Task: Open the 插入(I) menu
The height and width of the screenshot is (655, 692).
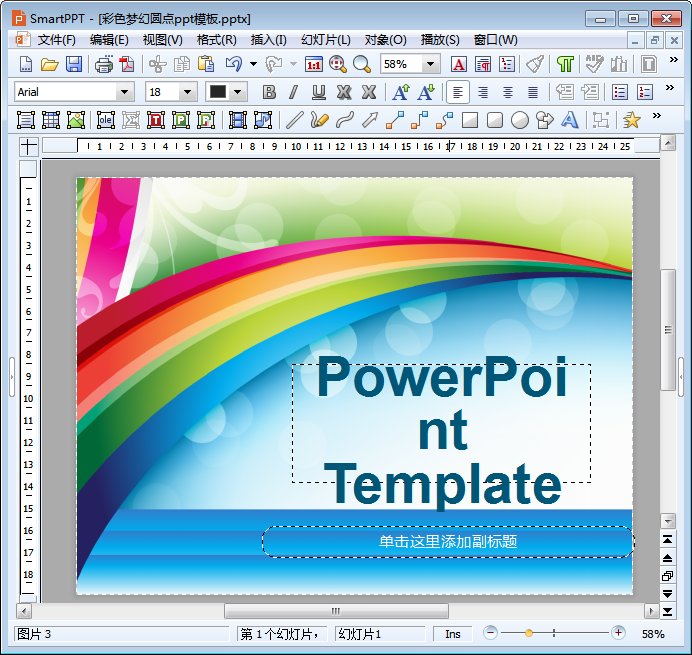Action: (x=268, y=40)
